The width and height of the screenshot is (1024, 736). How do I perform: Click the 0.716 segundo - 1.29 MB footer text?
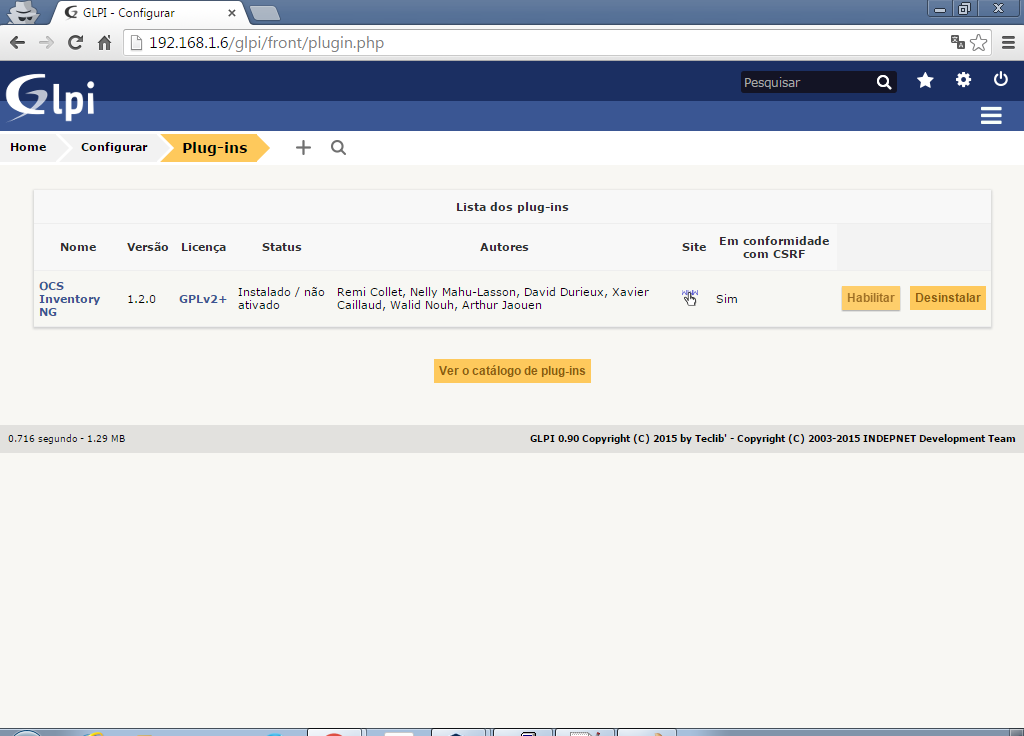[x=67, y=439]
